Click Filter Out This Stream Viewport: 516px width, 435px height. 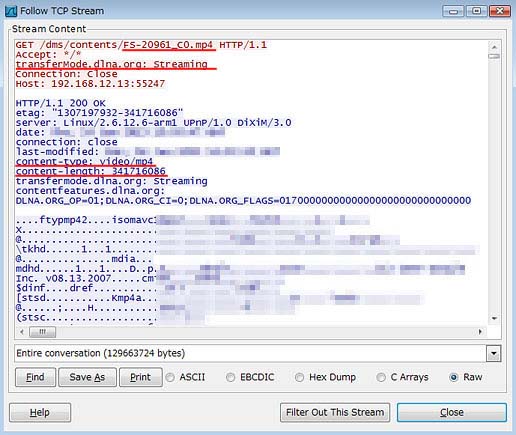(335, 412)
